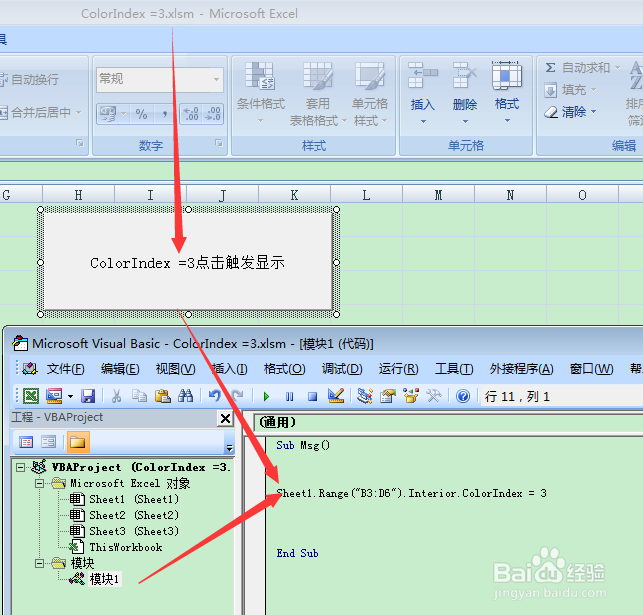Run the macro with green play icon
The width and height of the screenshot is (643, 615).
(x=266, y=396)
